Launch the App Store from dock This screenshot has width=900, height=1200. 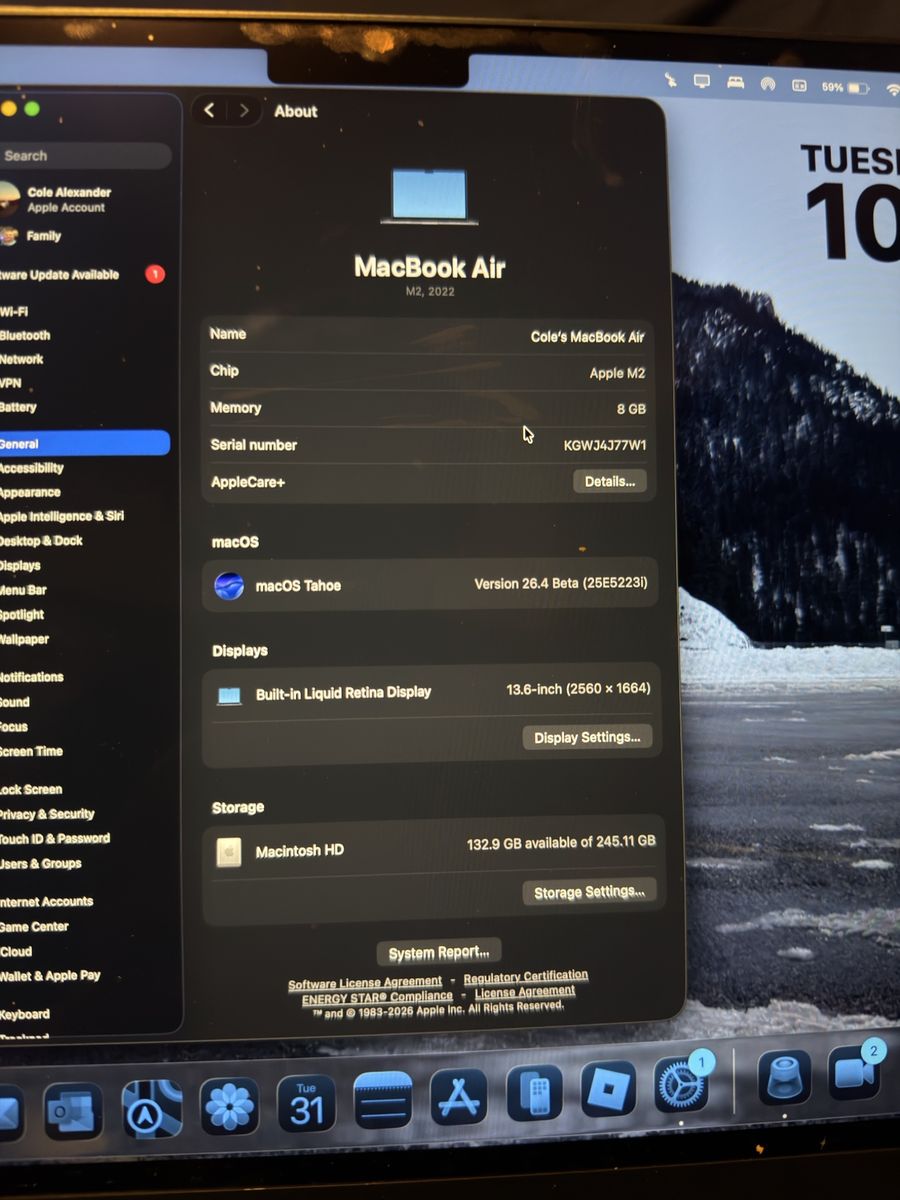coord(459,1097)
